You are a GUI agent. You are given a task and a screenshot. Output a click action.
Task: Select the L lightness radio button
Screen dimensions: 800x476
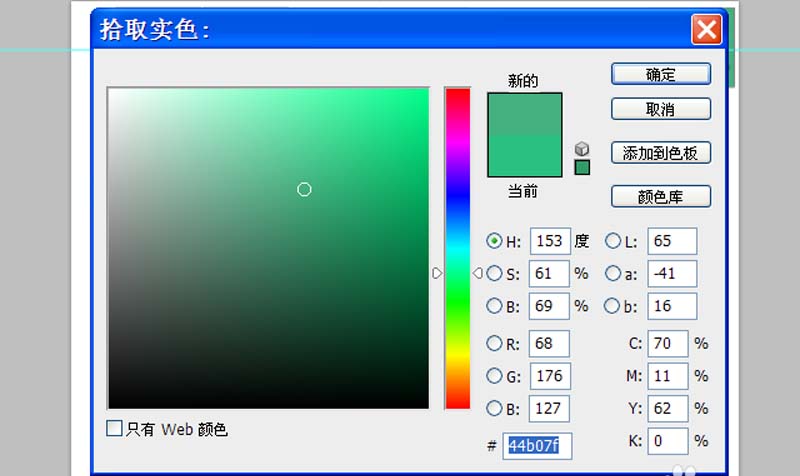tap(613, 241)
